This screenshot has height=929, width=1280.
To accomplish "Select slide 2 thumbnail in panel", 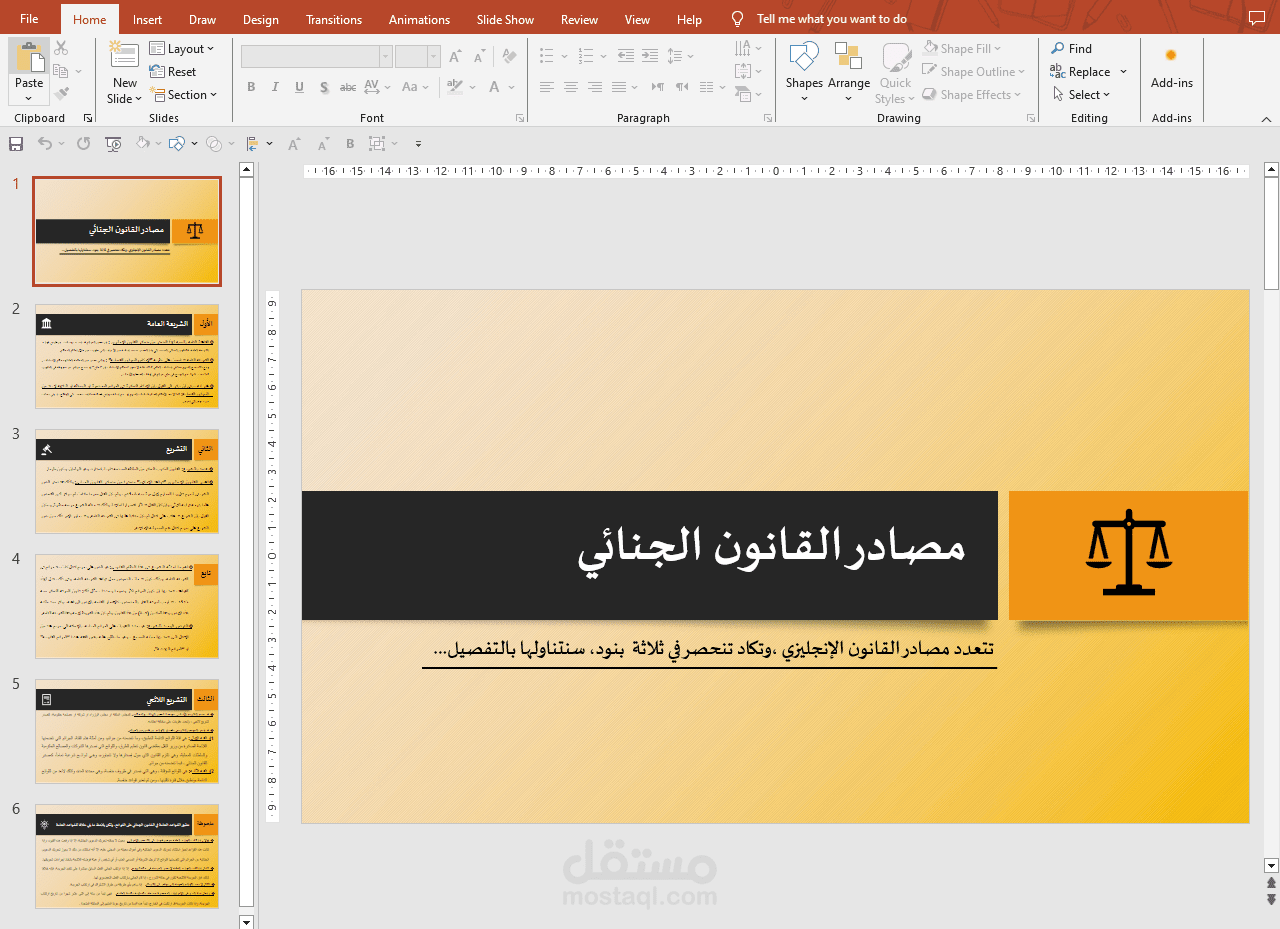I will [x=127, y=356].
